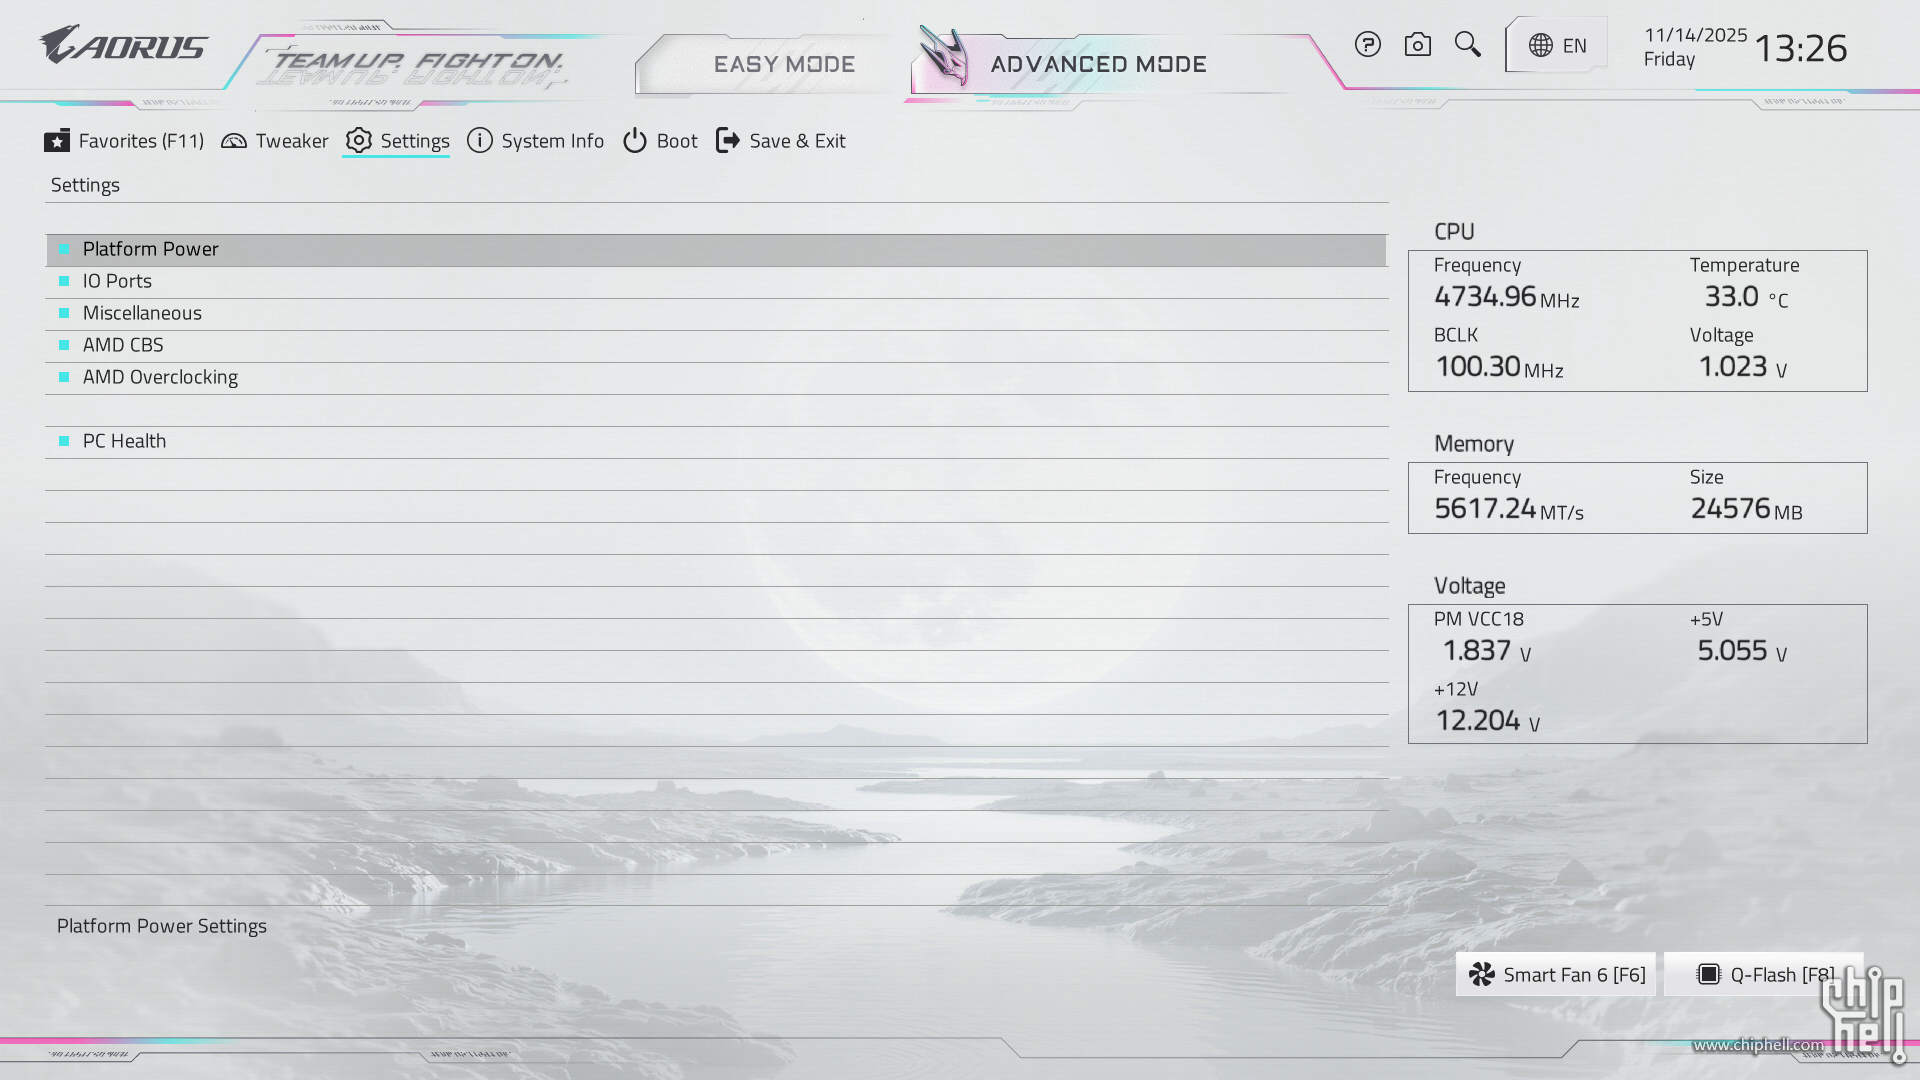
Task: Click the help question mark icon
Action: tap(1367, 45)
